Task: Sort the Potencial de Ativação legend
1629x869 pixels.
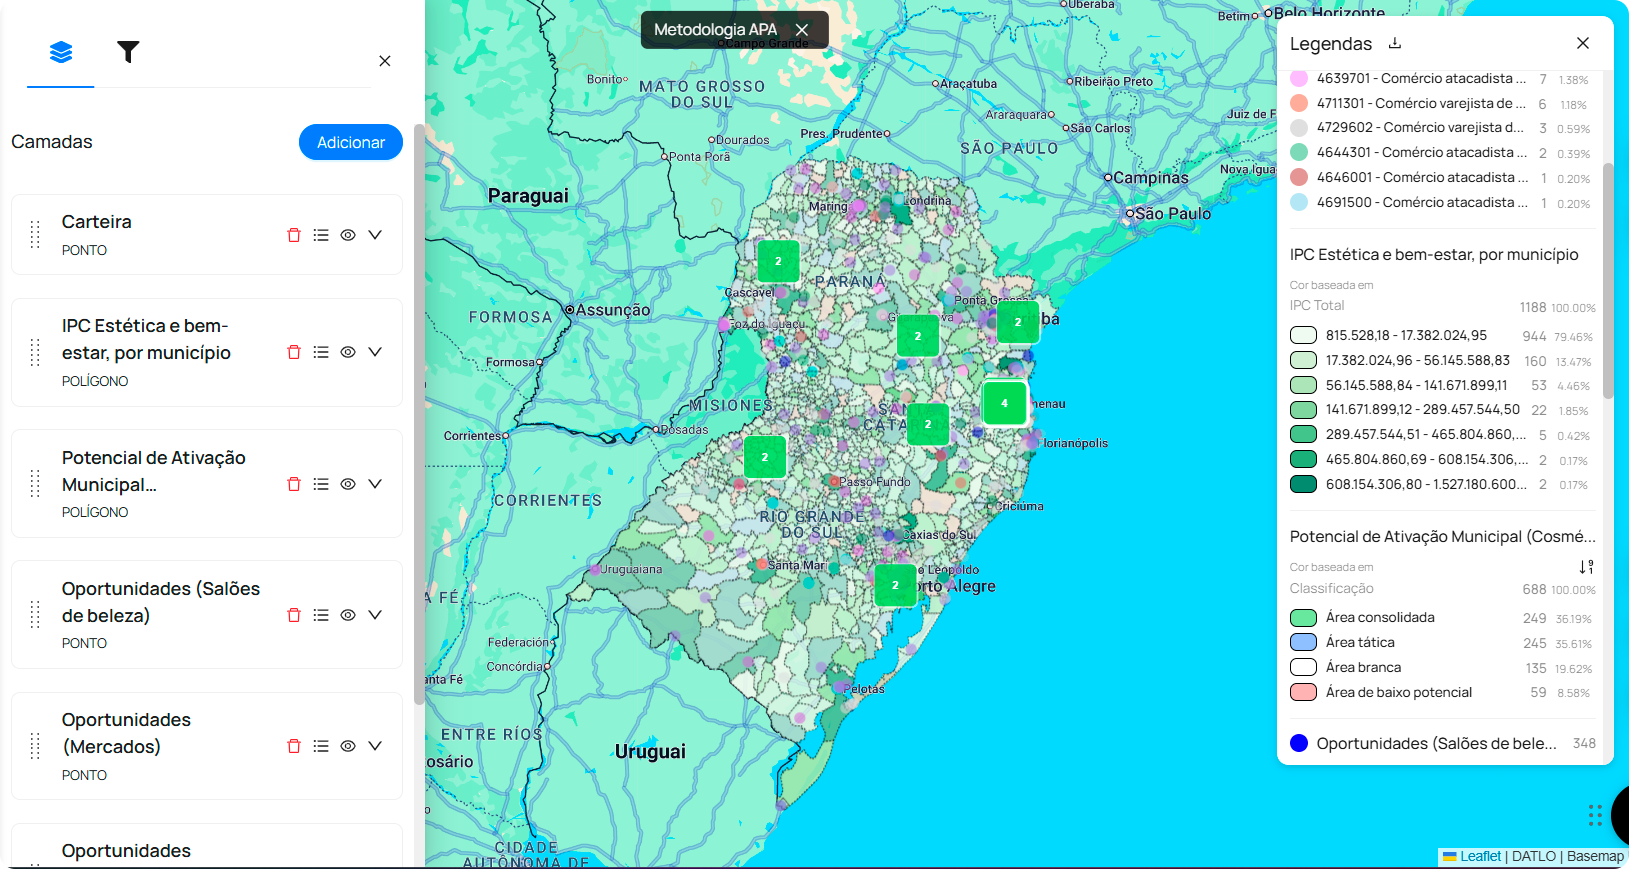Action: tap(1586, 566)
